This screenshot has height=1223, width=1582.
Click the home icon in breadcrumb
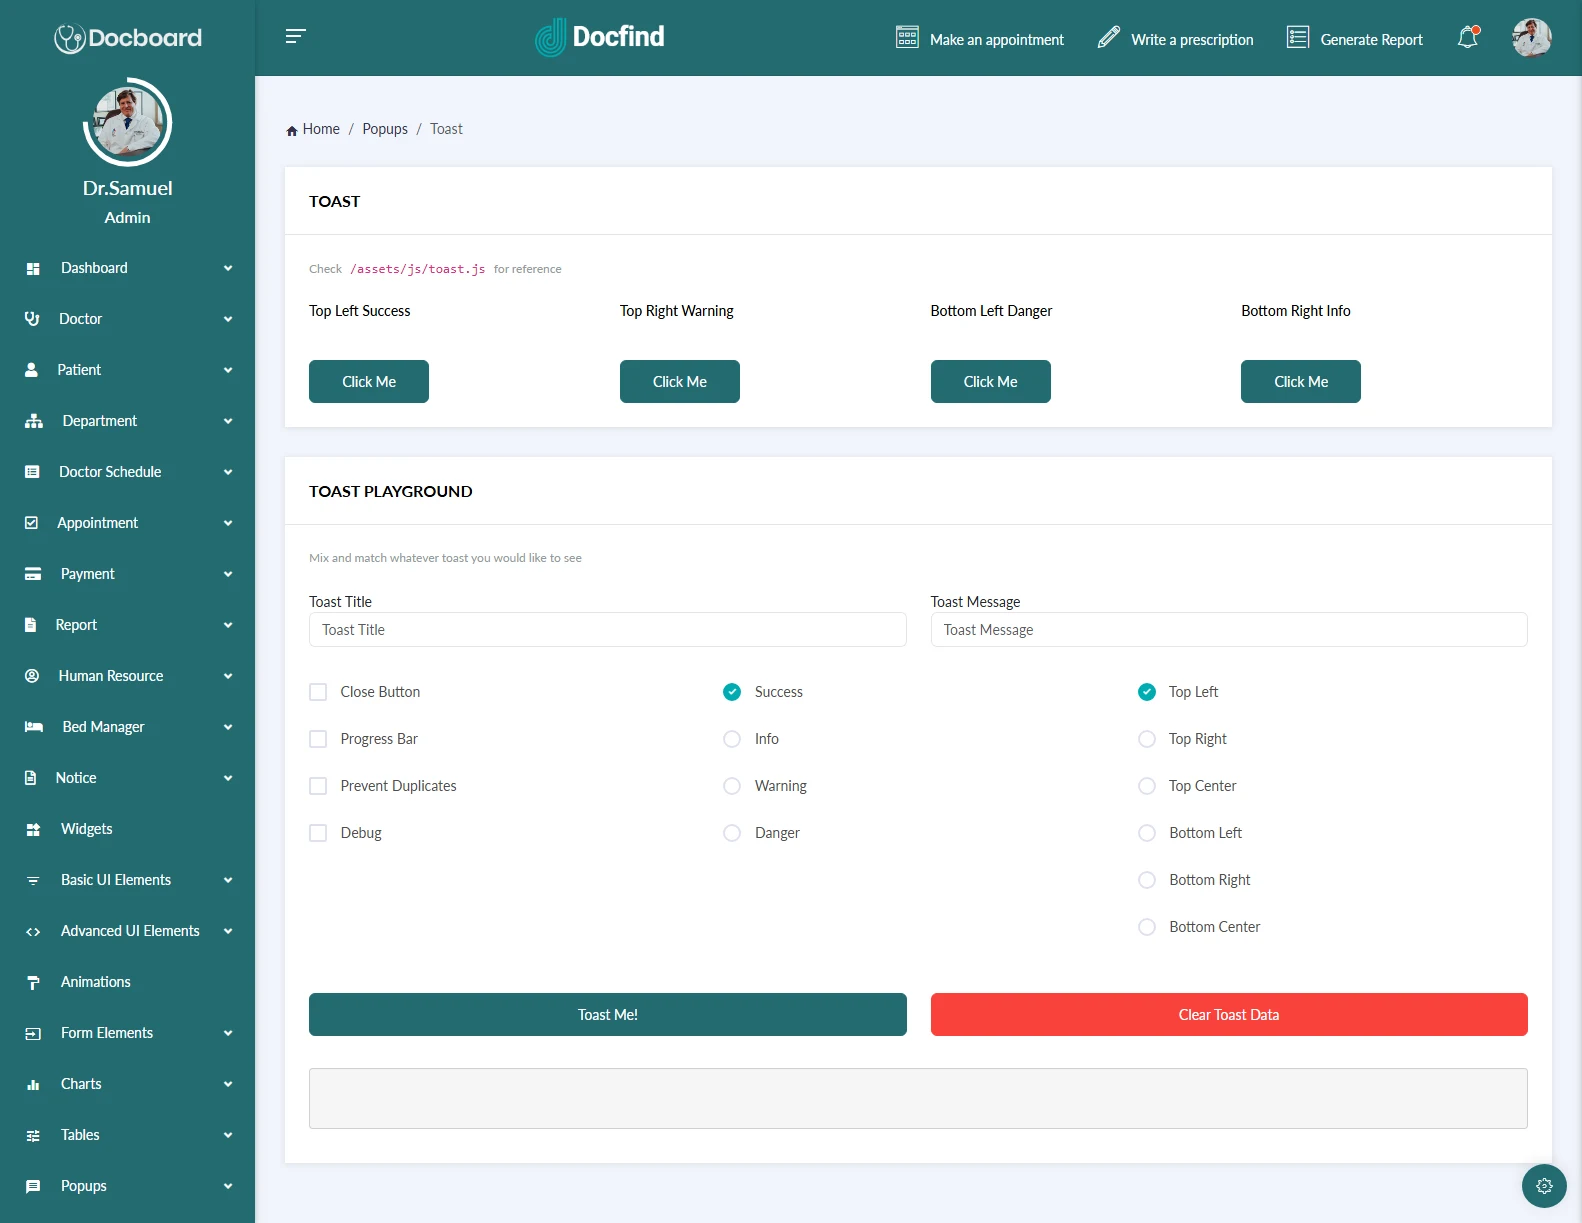[x=292, y=130]
